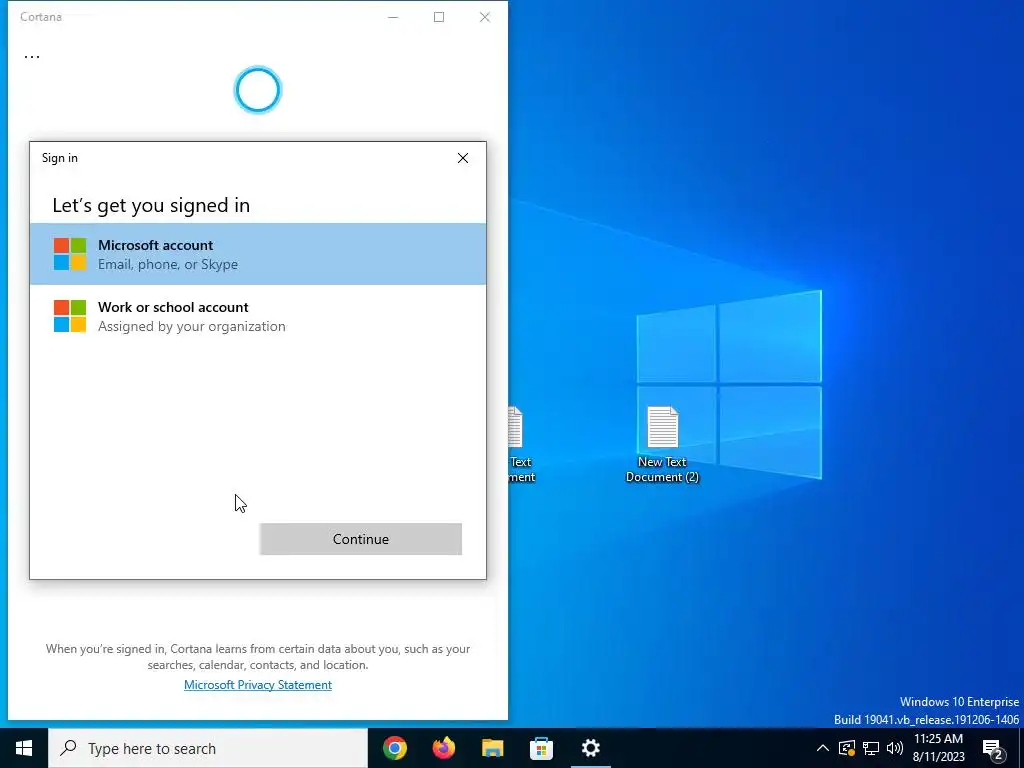
Task: Click the Microsoft logo beside Work account
Action: tap(70, 316)
